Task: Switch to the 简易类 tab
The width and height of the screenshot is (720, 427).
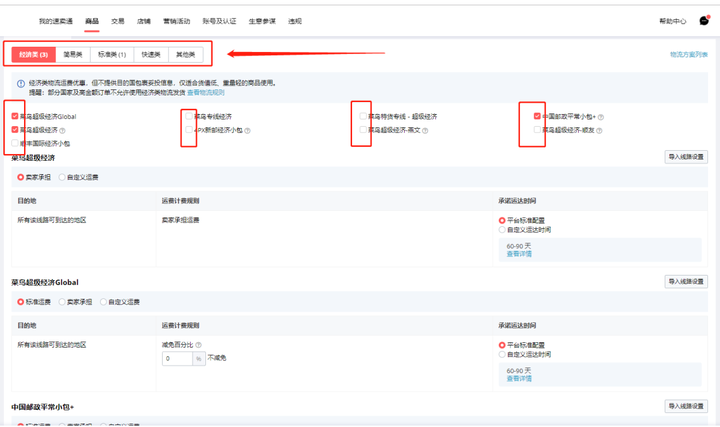Action: [73, 54]
